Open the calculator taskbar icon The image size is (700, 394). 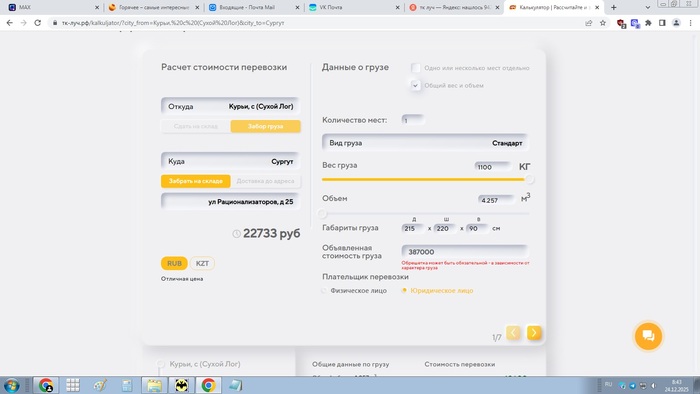click(x=127, y=385)
